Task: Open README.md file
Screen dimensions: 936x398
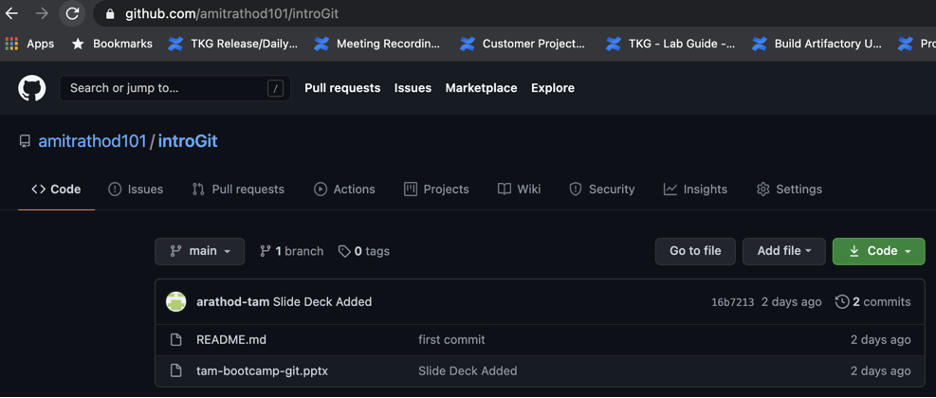Action: pyautogui.click(x=231, y=340)
